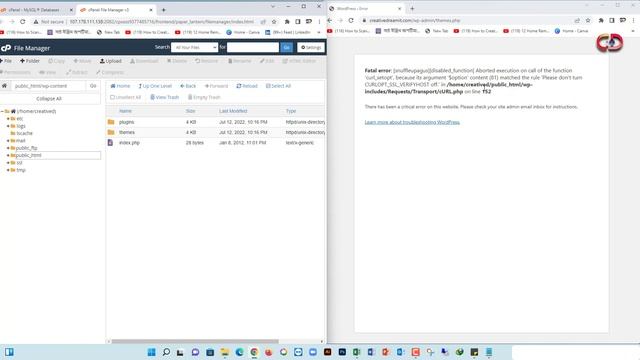Click the address bar in WordPress error window

(x=465, y=20)
